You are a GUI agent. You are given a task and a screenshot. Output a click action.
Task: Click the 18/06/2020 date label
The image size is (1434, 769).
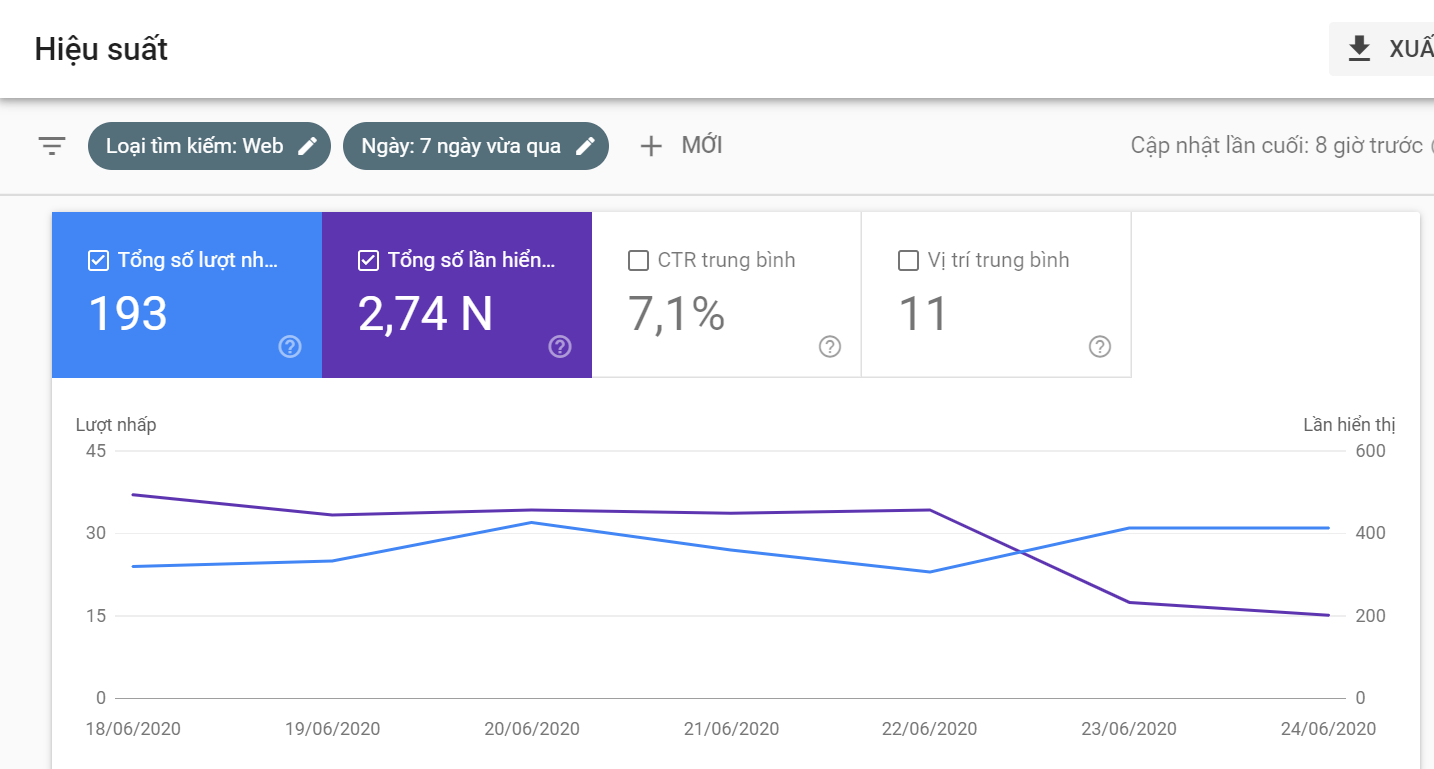(133, 729)
